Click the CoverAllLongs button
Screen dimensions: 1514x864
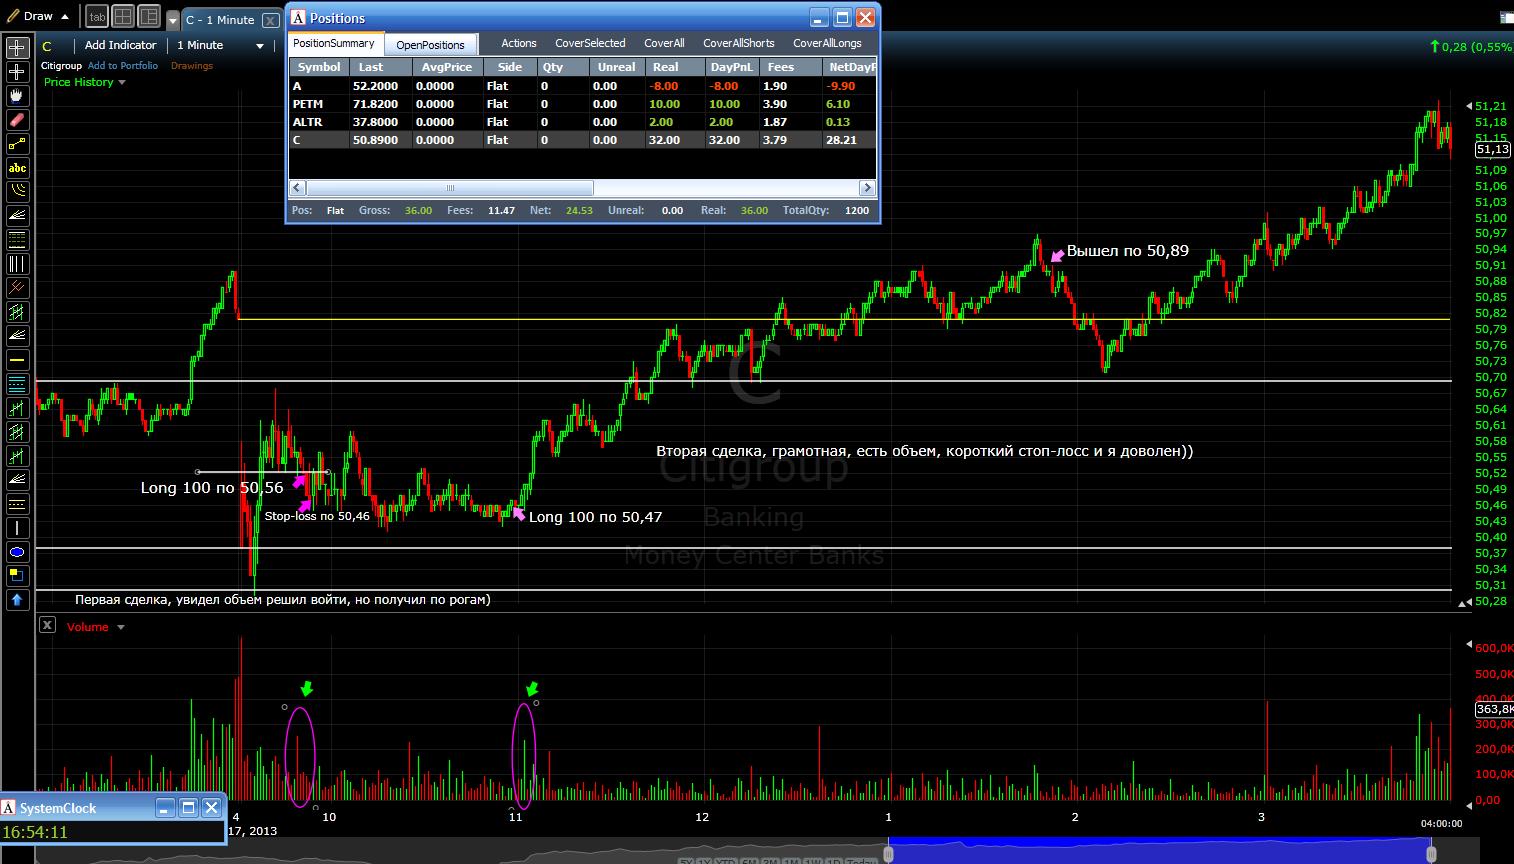pyautogui.click(x=827, y=43)
